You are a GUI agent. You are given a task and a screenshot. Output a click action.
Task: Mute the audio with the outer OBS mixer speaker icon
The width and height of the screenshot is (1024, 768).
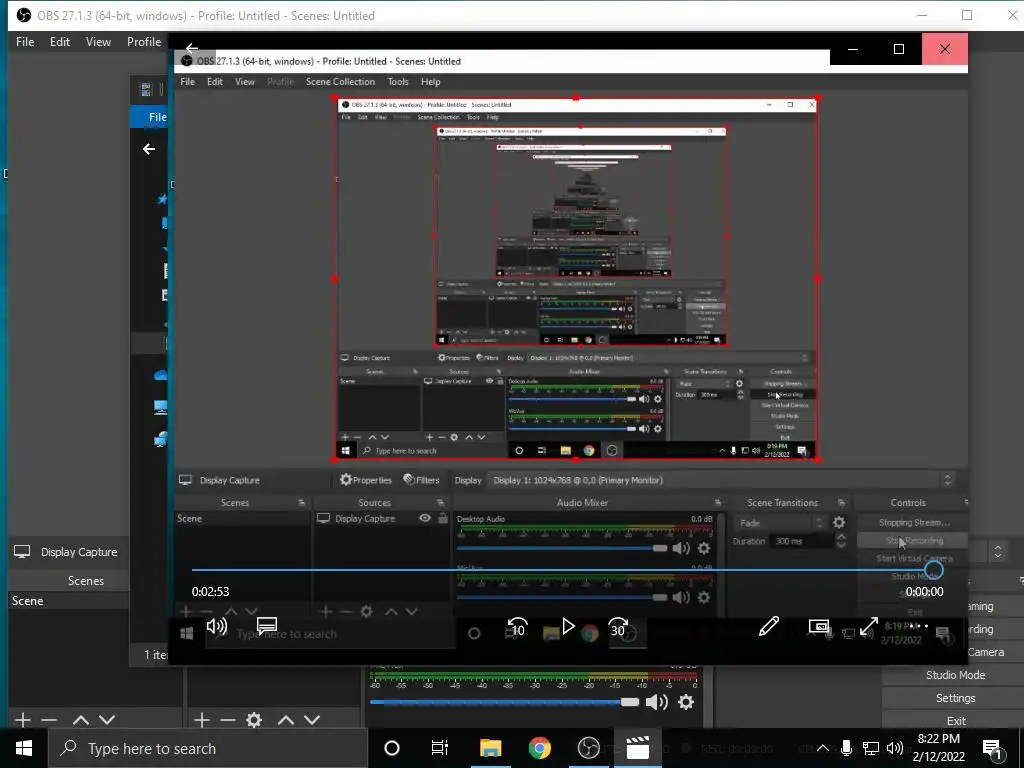click(x=656, y=702)
